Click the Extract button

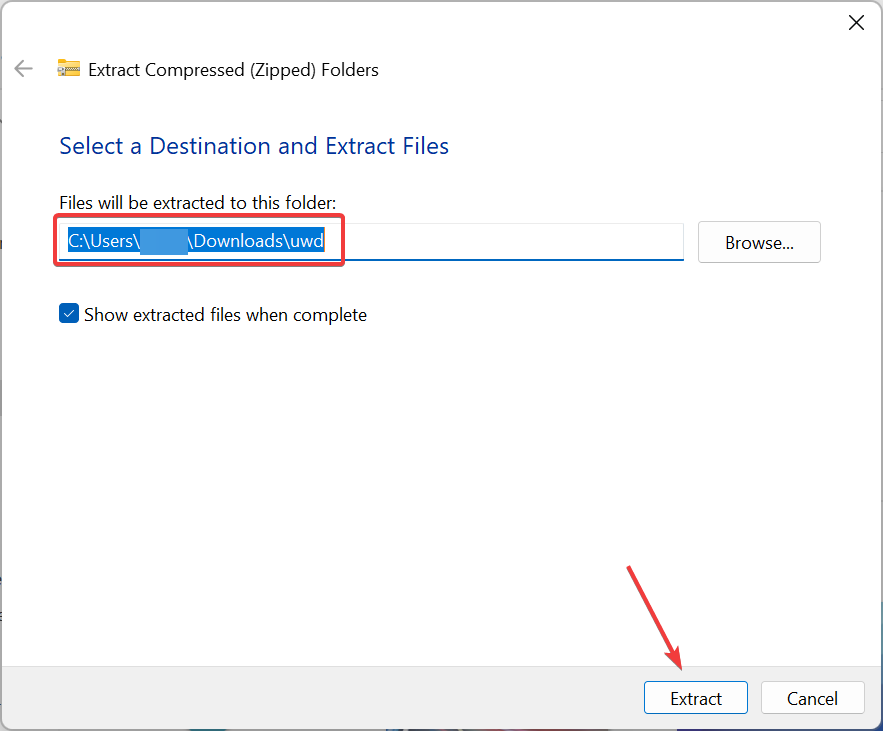pyautogui.click(x=695, y=698)
